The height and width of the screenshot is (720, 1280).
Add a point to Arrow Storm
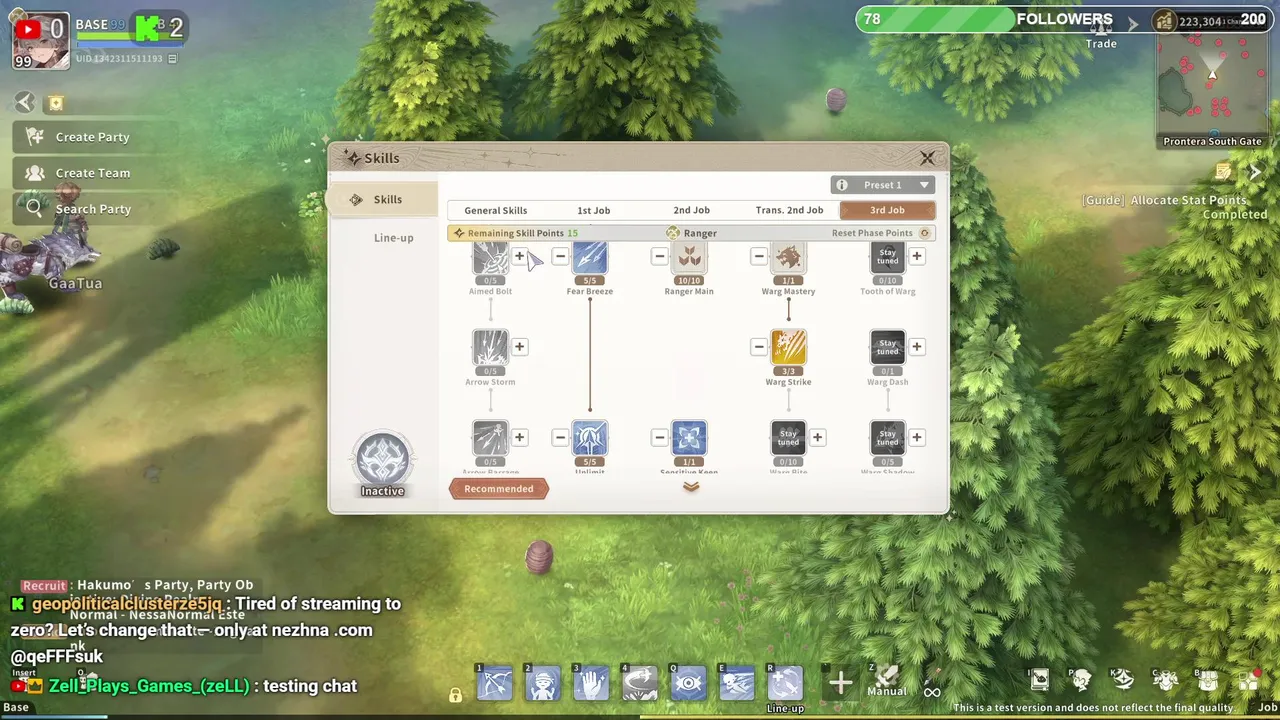(519, 347)
